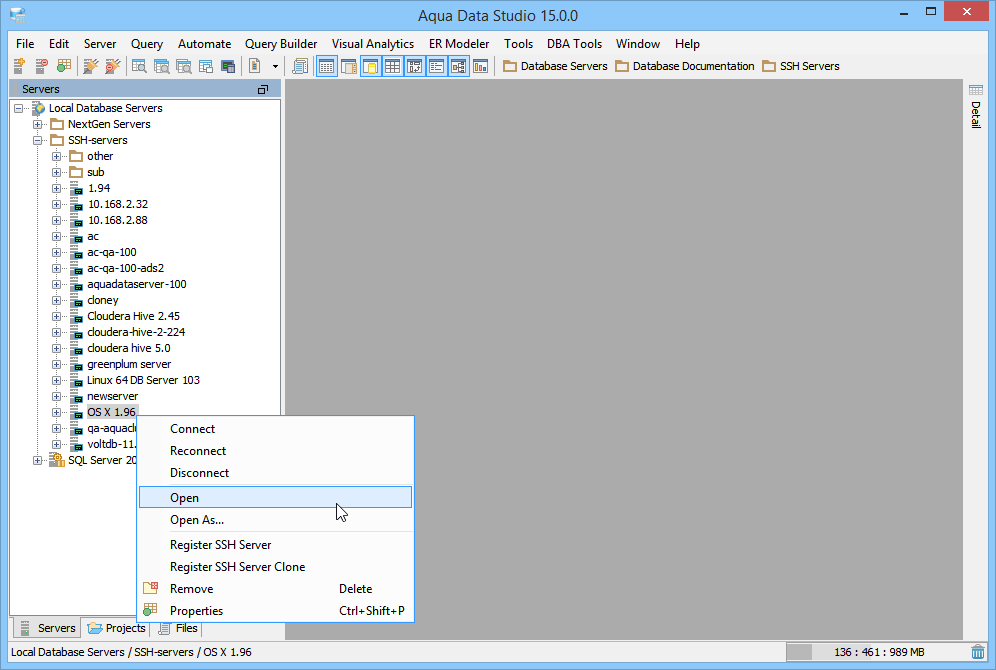996x670 pixels.
Task: Select the 10.168.2.88 server entry
Action: pos(118,220)
